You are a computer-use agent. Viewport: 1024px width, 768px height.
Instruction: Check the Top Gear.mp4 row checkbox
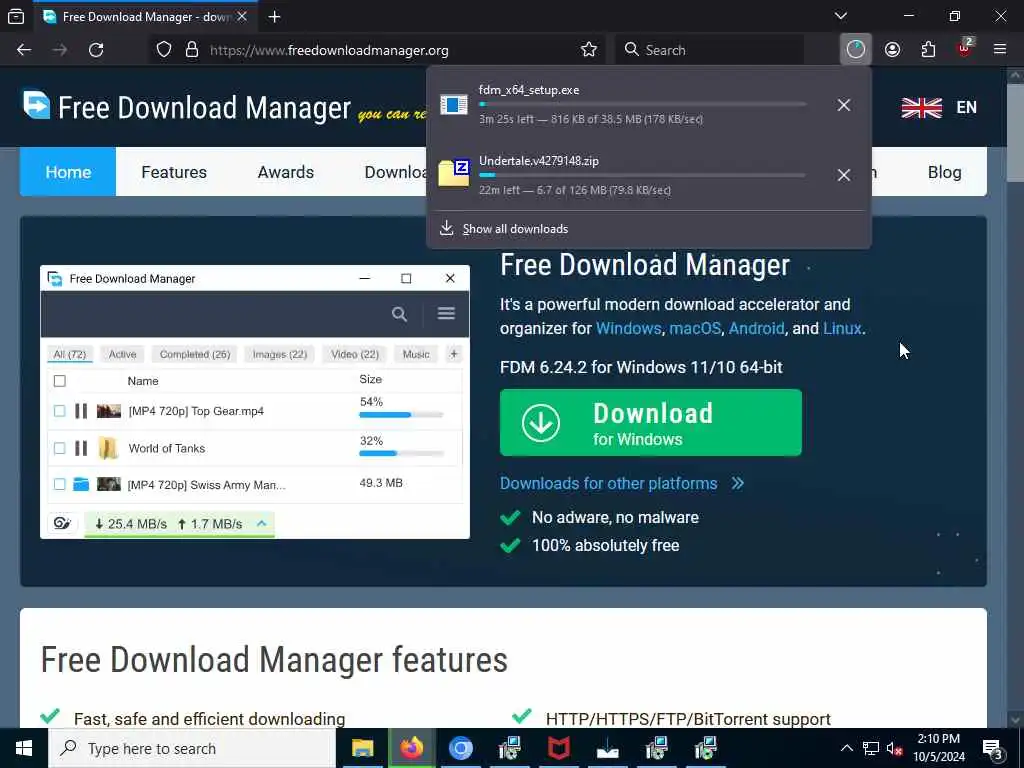pos(59,411)
